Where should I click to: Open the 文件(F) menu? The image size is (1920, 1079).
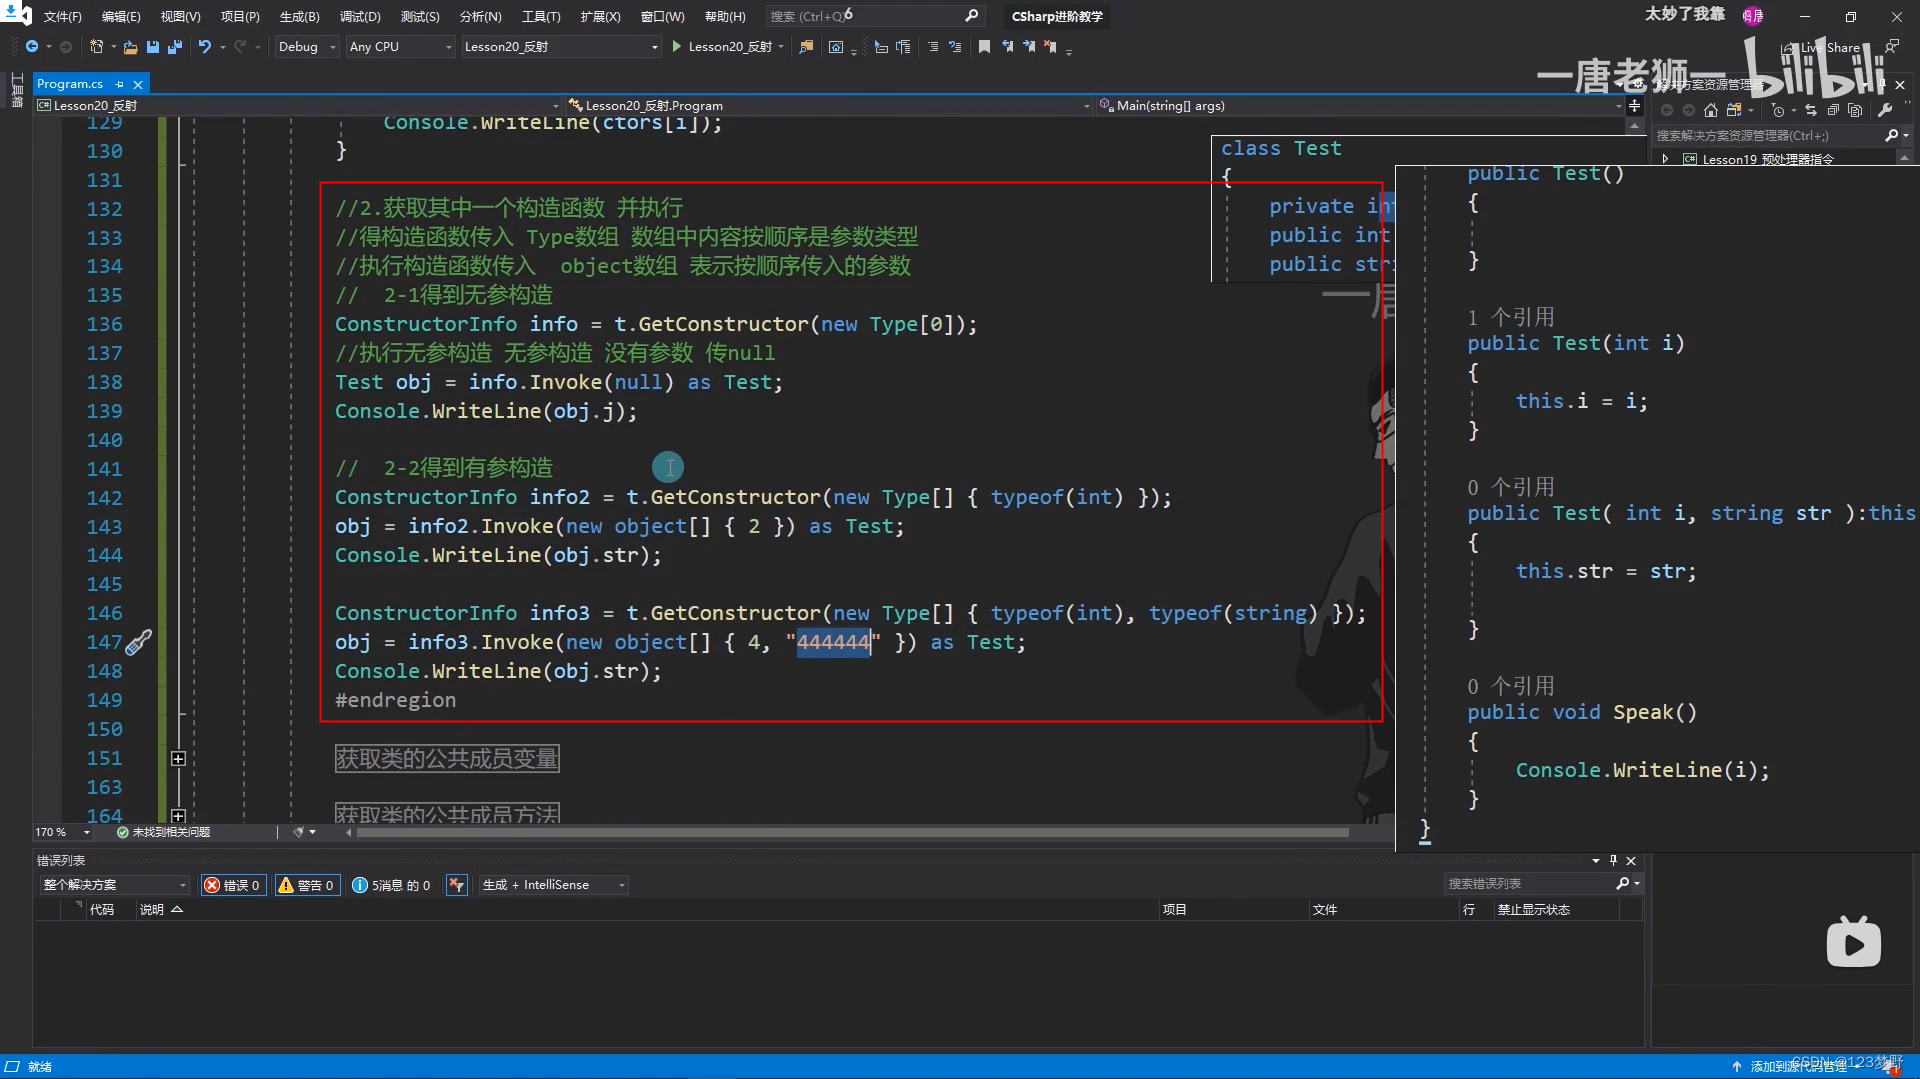(x=63, y=16)
